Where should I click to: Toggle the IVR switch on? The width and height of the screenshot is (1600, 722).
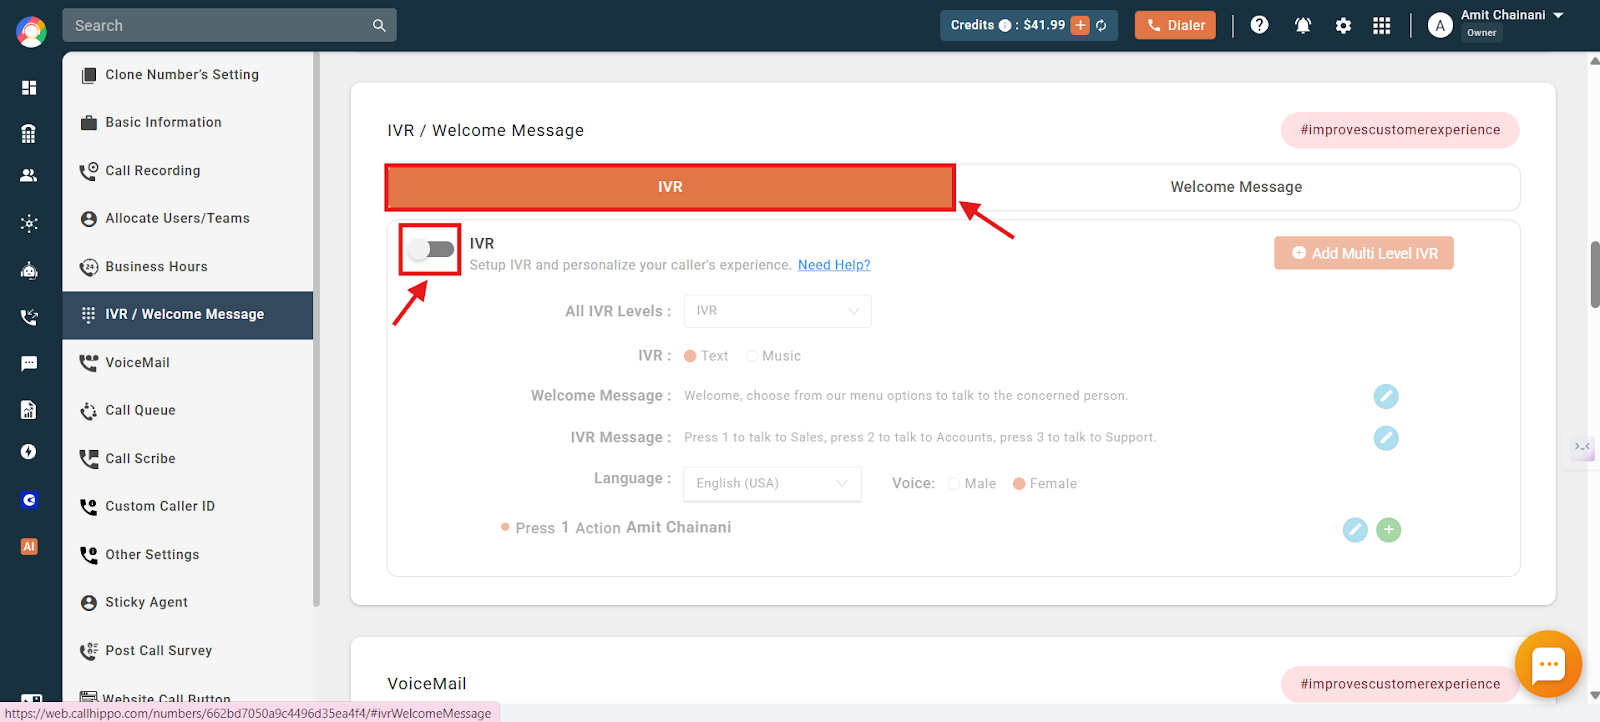[431, 249]
